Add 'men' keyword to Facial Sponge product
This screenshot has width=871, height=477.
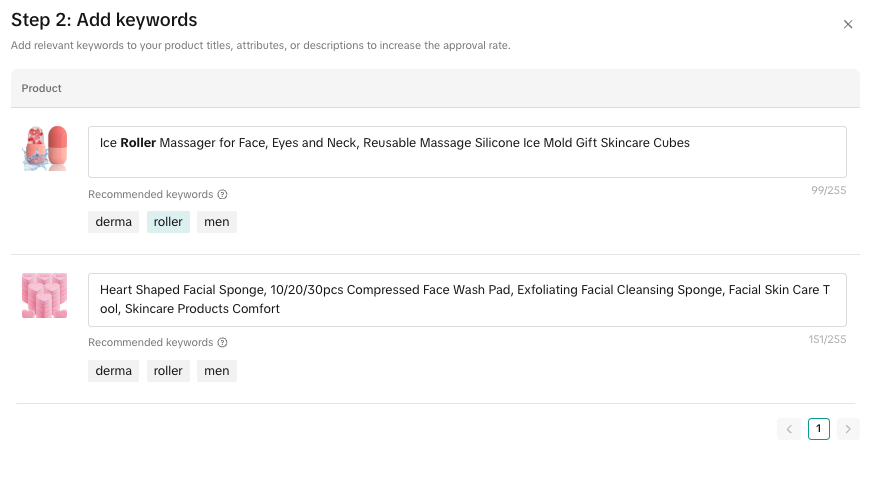[217, 371]
